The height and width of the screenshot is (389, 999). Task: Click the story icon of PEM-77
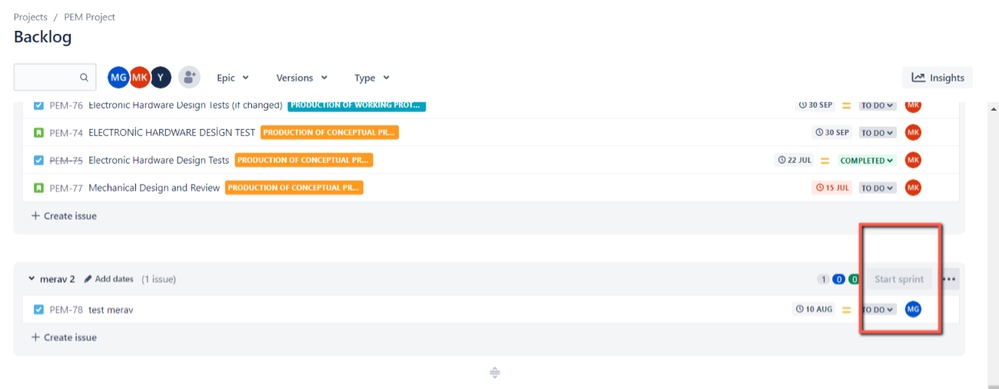pos(39,188)
